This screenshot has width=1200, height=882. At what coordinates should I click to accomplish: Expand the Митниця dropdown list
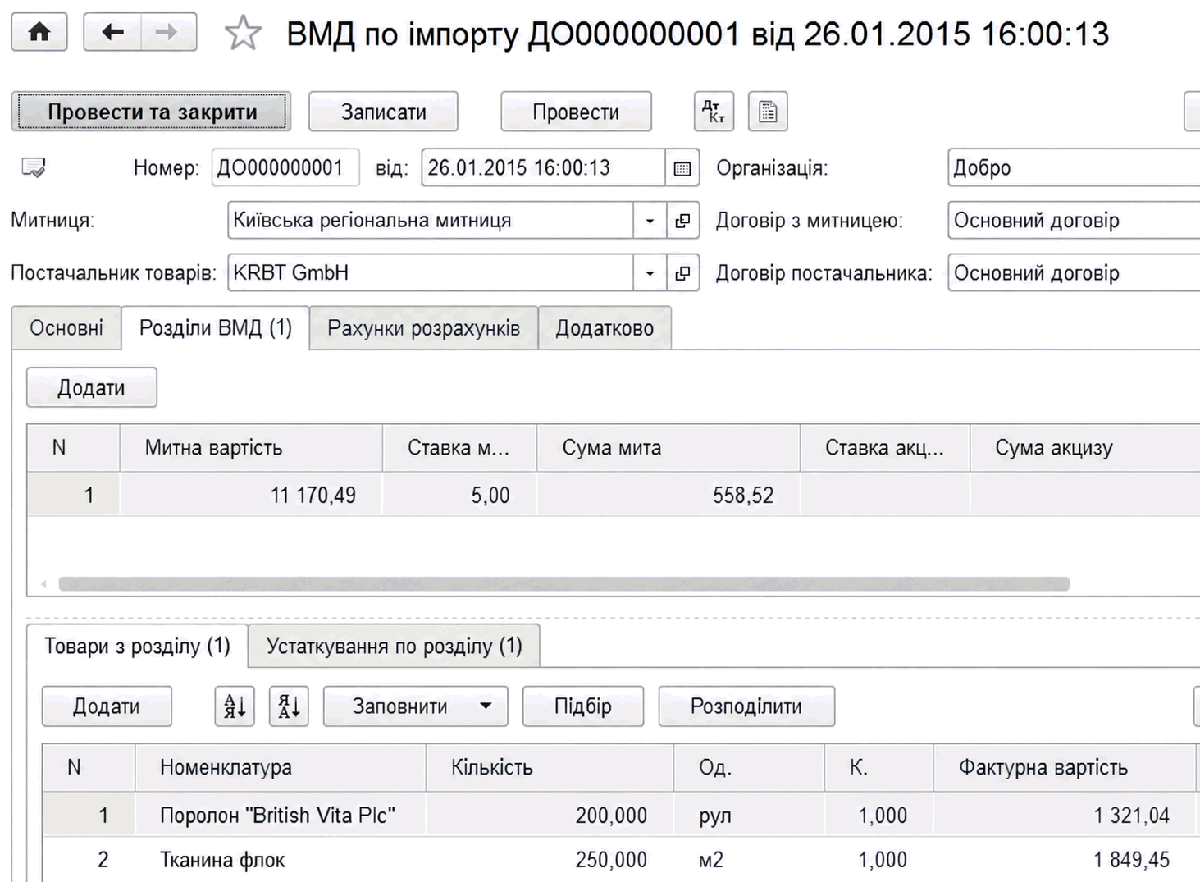(650, 222)
